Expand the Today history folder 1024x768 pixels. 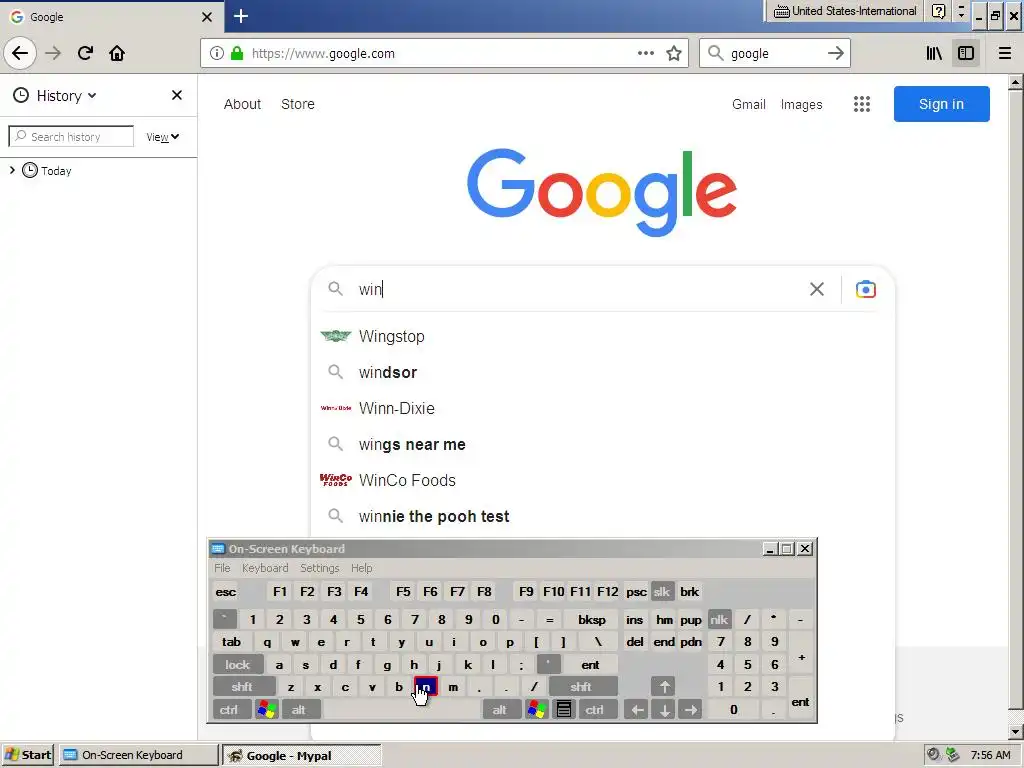12,170
